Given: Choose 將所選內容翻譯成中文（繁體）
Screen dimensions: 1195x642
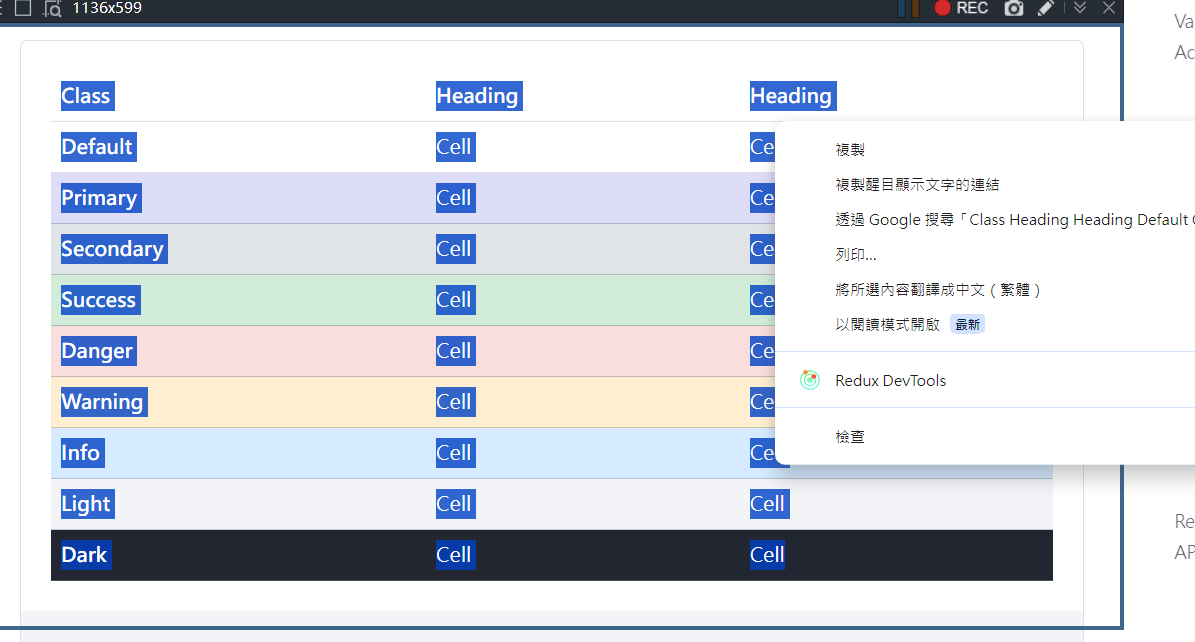Looking at the screenshot, I should pyautogui.click(x=938, y=290).
